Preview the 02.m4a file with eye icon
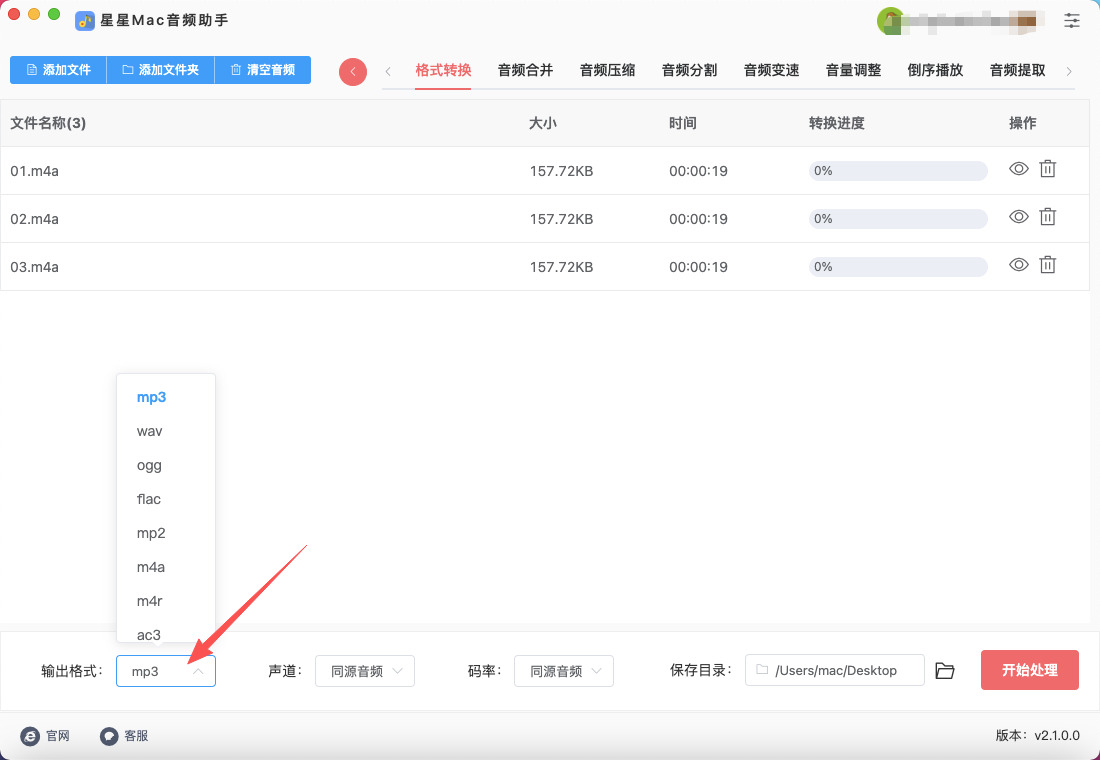 click(1019, 217)
